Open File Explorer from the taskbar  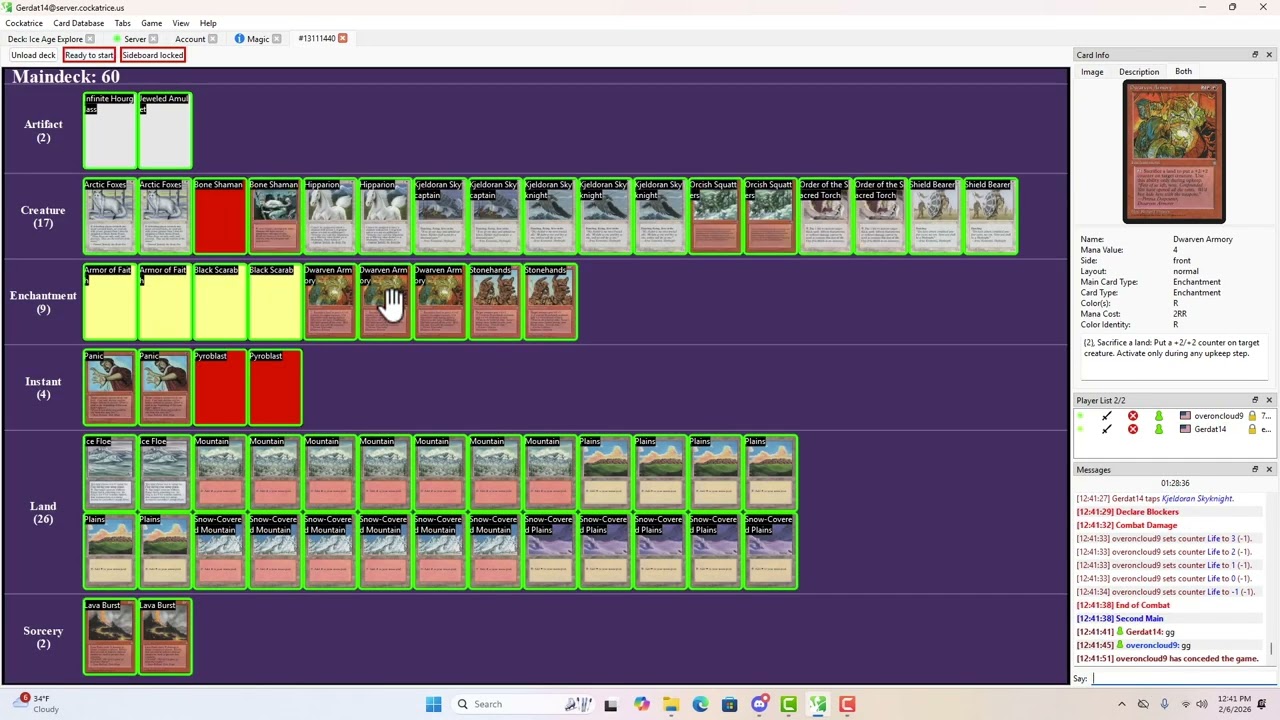click(671, 704)
